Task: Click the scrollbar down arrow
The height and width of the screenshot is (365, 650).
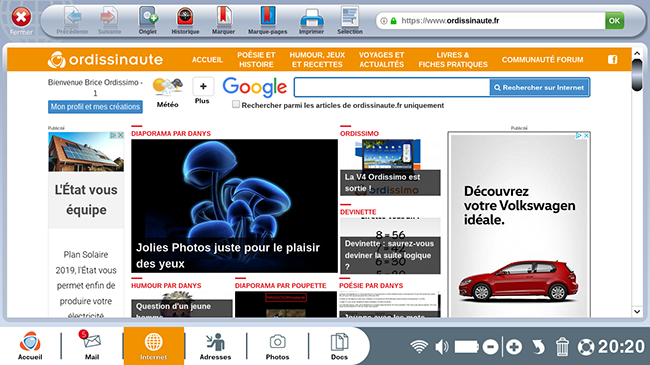Action: [637, 311]
